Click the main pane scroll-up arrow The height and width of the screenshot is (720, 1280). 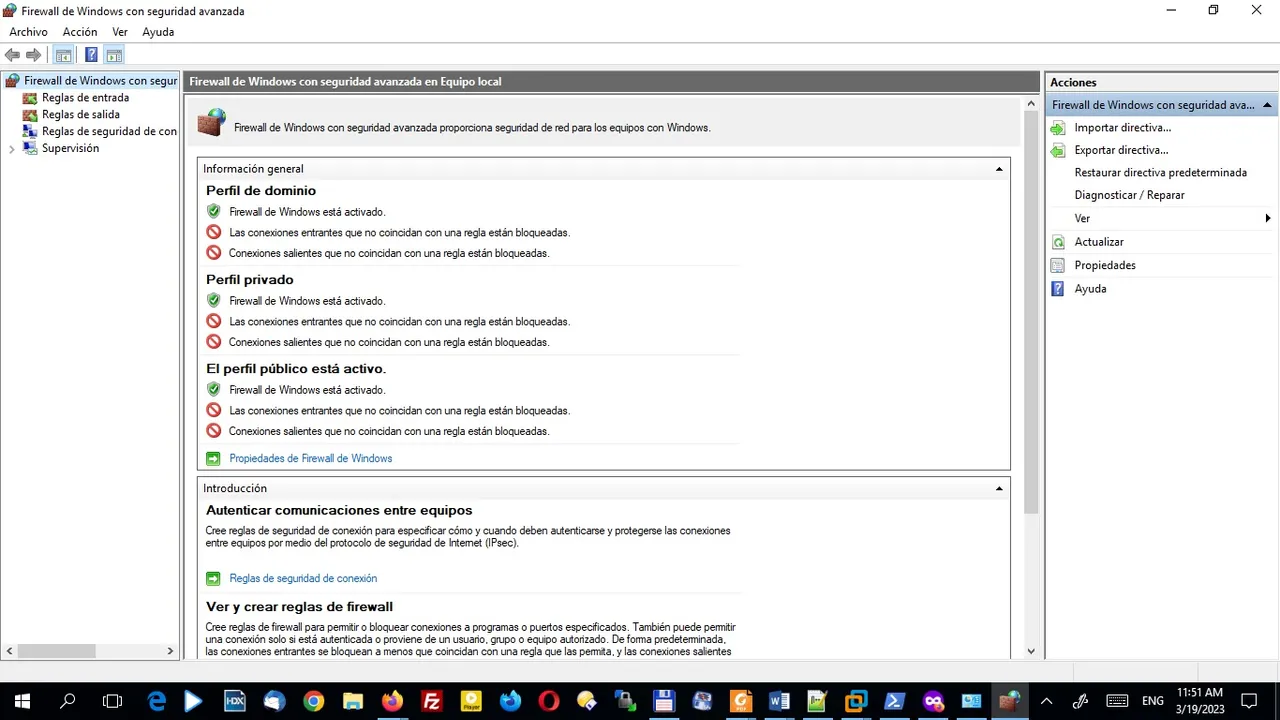[1031, 104]
